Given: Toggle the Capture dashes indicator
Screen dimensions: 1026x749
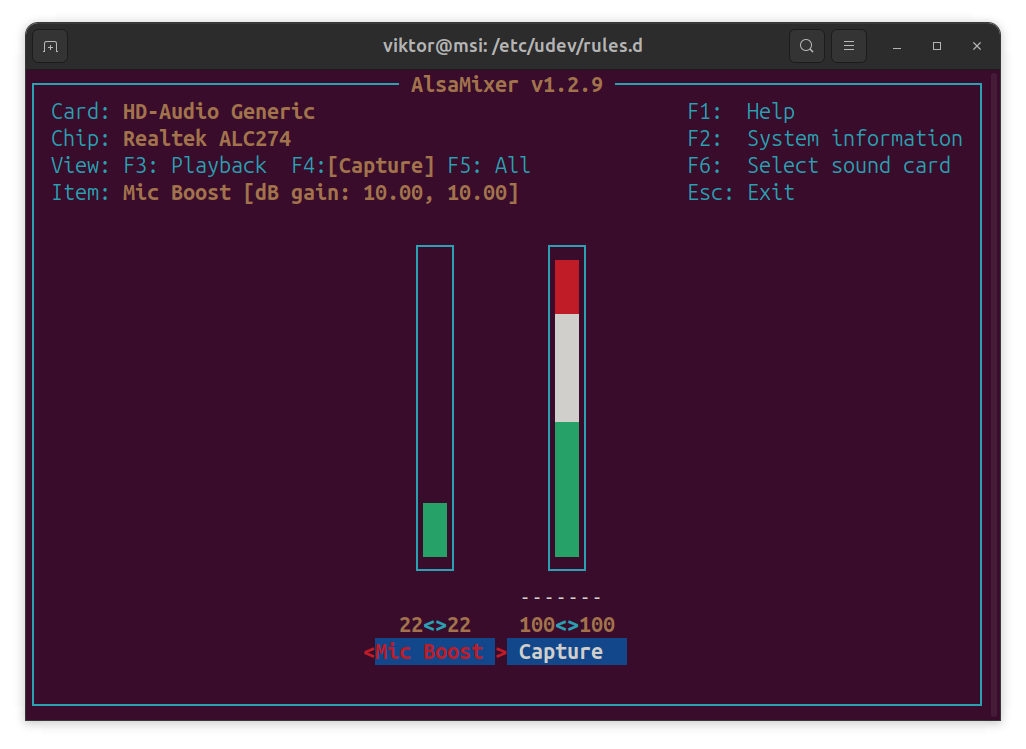Looking at the screenshot, I should [561, 598].
